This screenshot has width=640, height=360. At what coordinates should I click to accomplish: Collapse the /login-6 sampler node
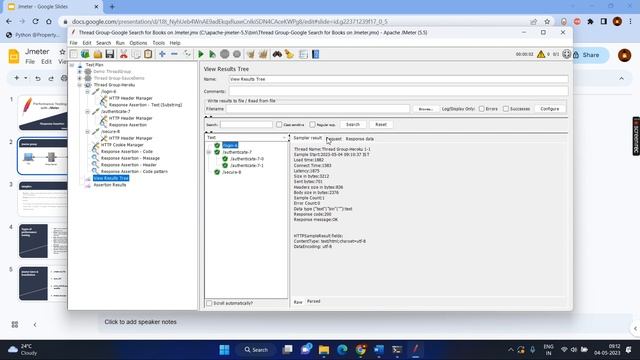click(x=88, y=92)
